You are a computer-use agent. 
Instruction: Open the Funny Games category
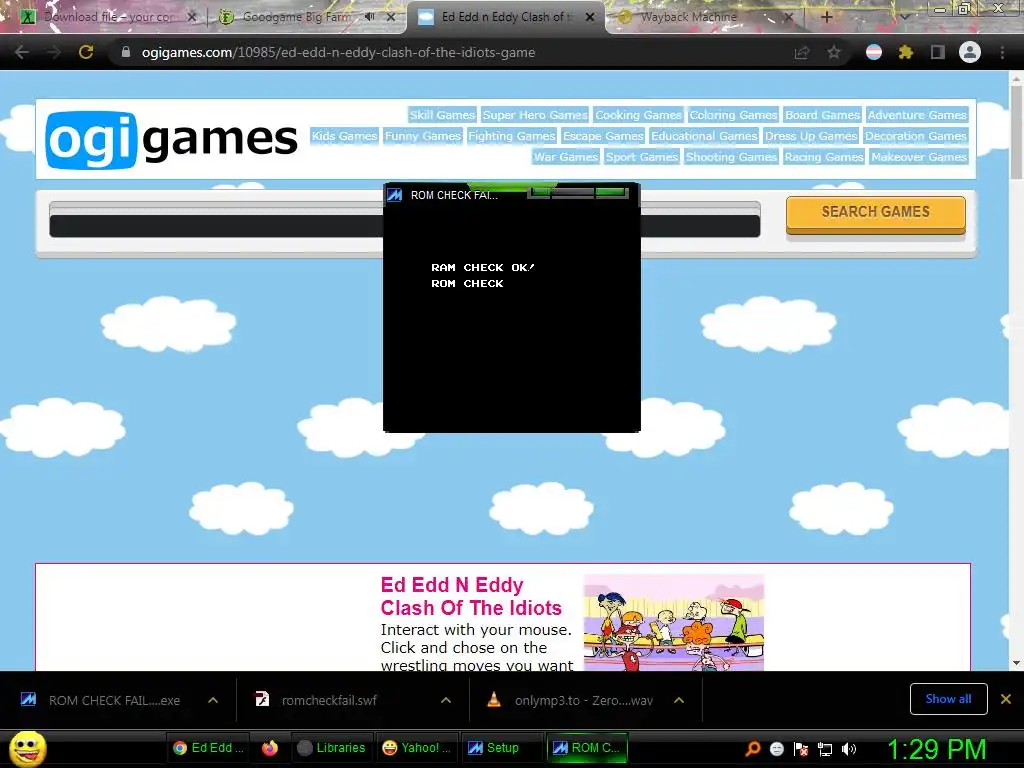coord(423,136)
